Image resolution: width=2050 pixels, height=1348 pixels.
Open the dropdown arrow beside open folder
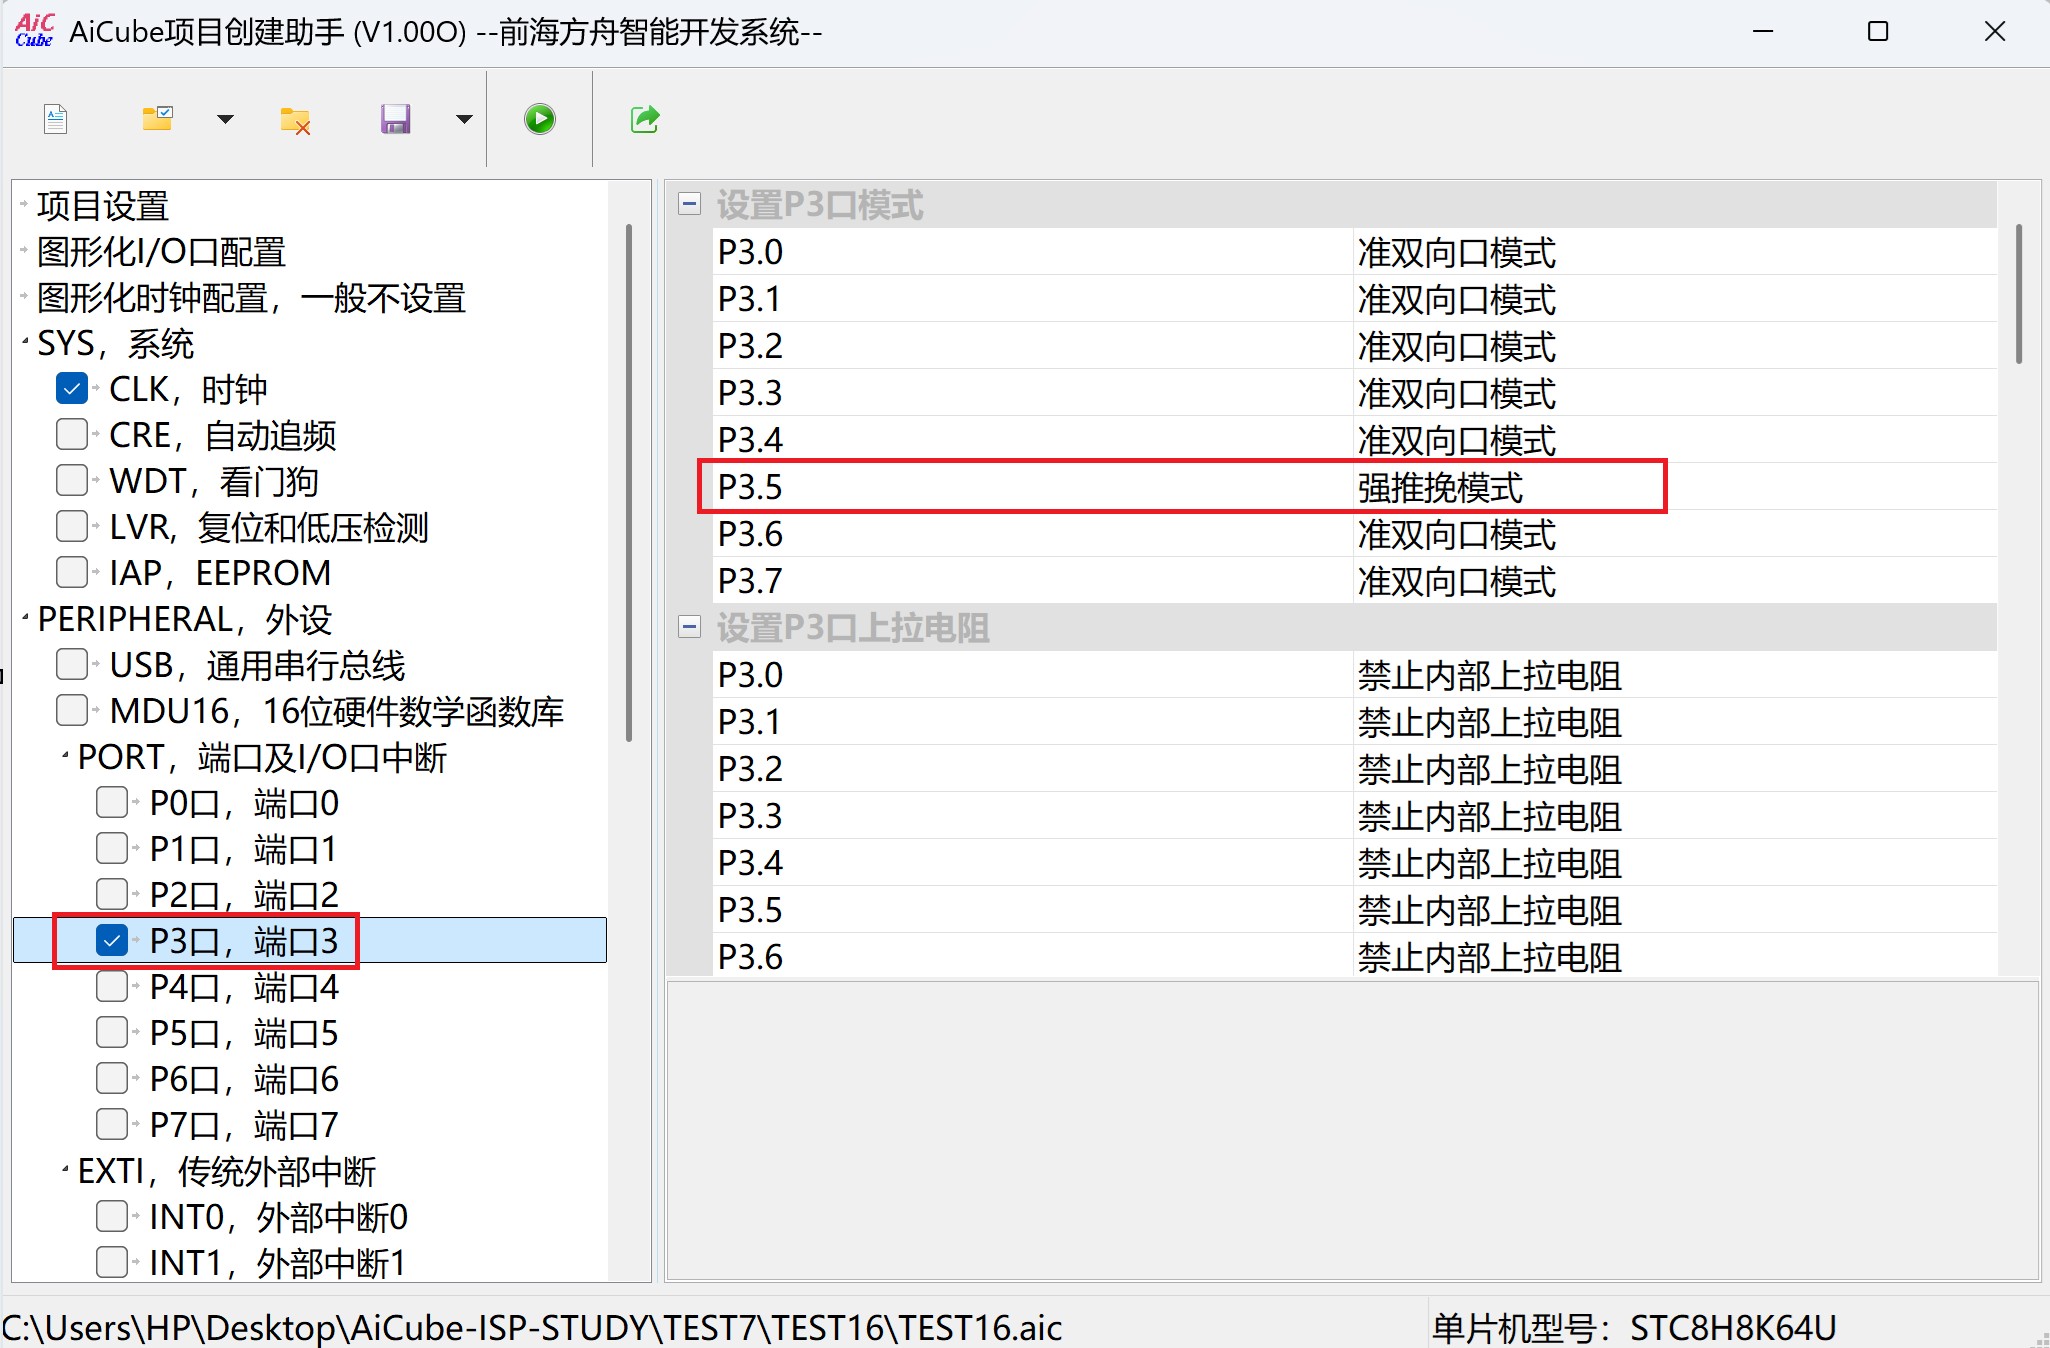(x=225, y=120)
